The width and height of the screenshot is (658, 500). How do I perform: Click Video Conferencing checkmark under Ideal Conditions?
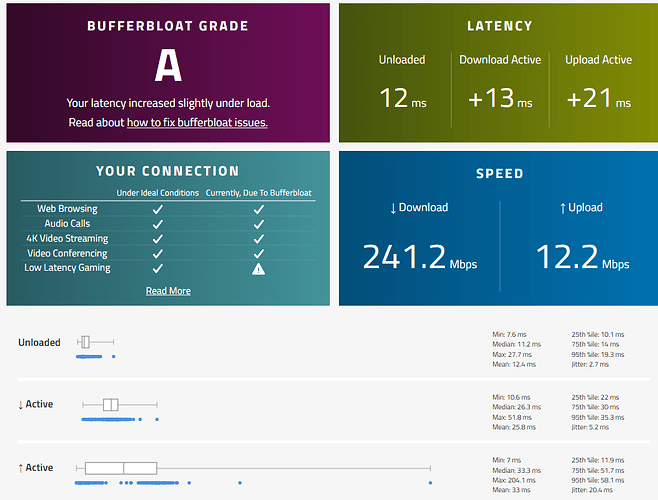158,254
